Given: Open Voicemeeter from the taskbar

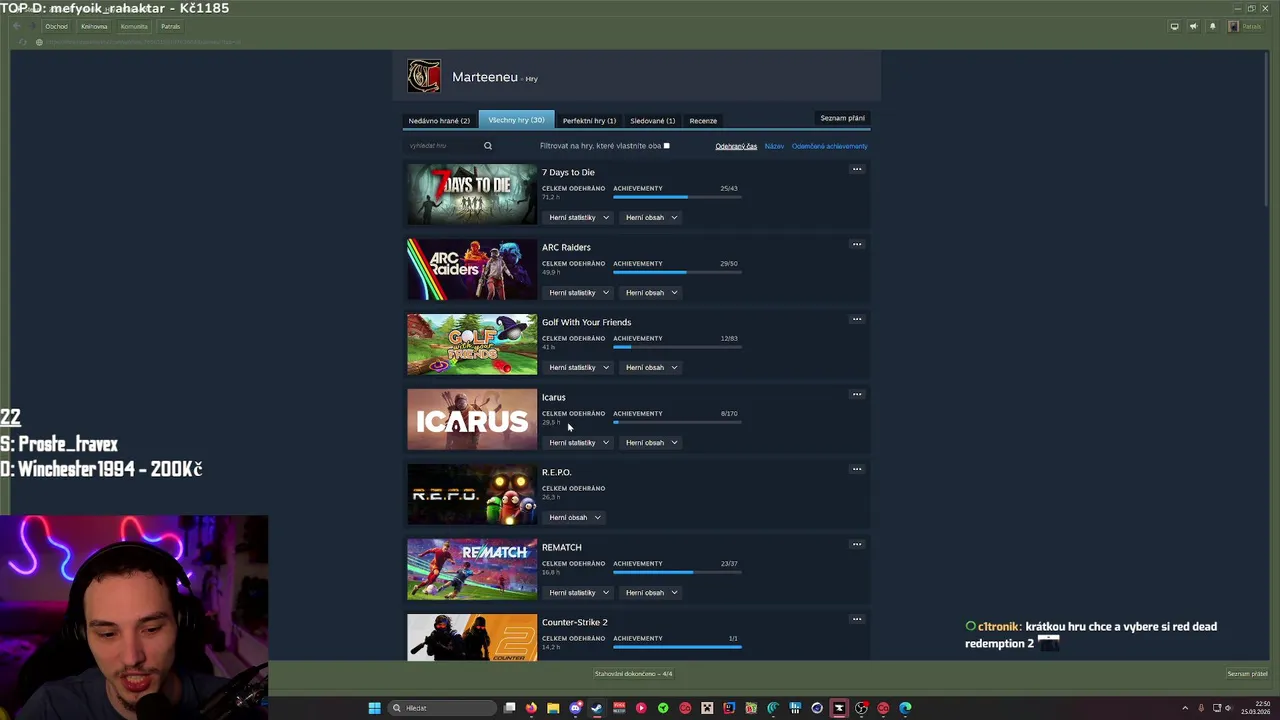Looking at the screenshot, I should tap(619, 708).
